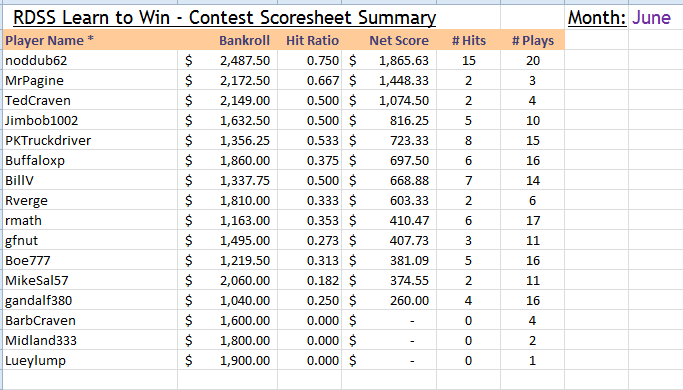The image size is (683, 390).
Task: Select the title cell 'RDSS Learn to Win'
Action: [224, 18]
